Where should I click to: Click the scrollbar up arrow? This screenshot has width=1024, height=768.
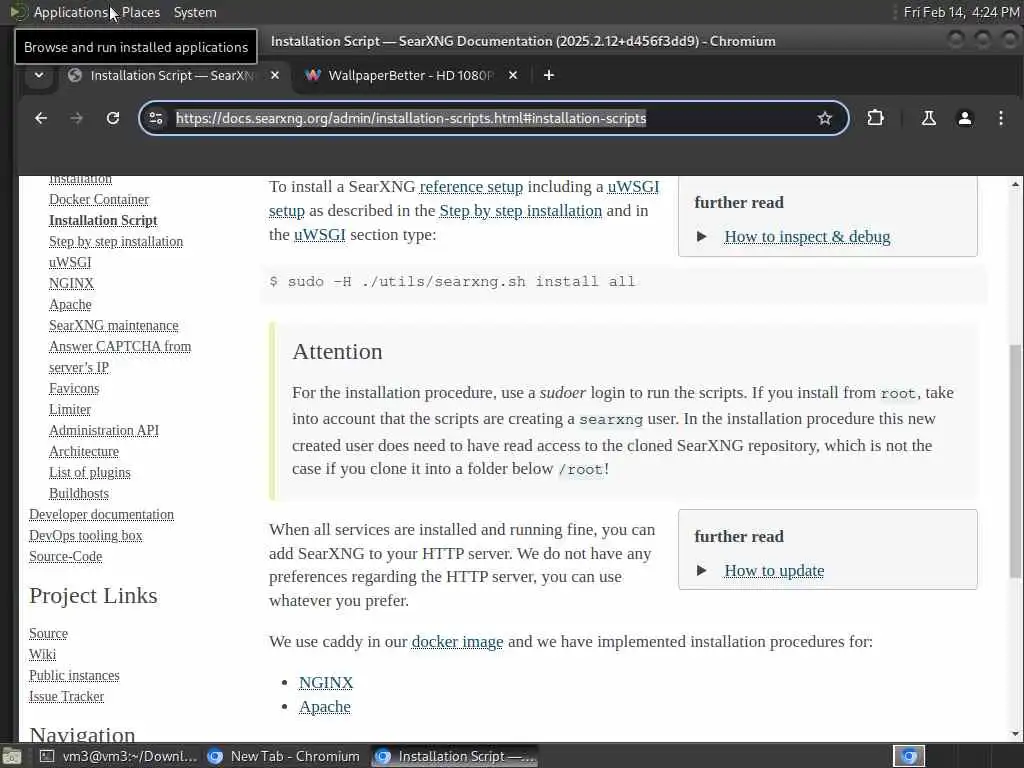point(1015,184)
